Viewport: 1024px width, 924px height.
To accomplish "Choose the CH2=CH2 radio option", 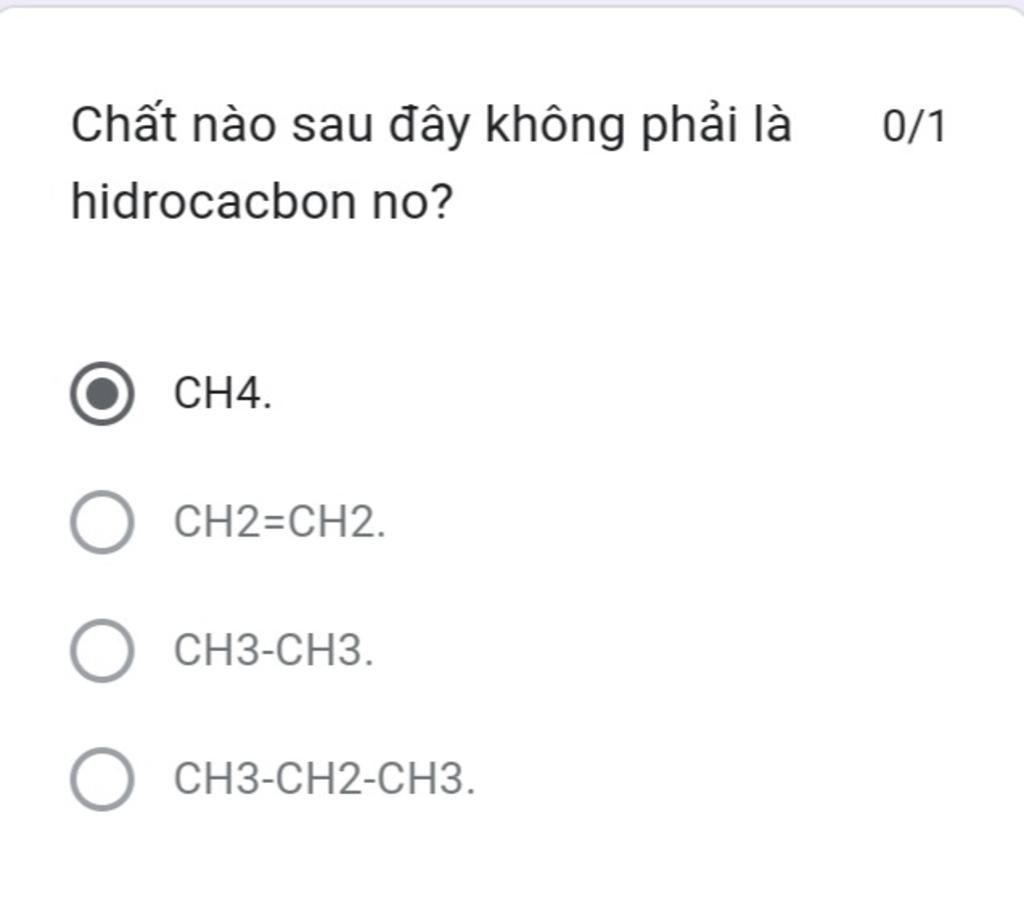I will click(x=102, y=522).
